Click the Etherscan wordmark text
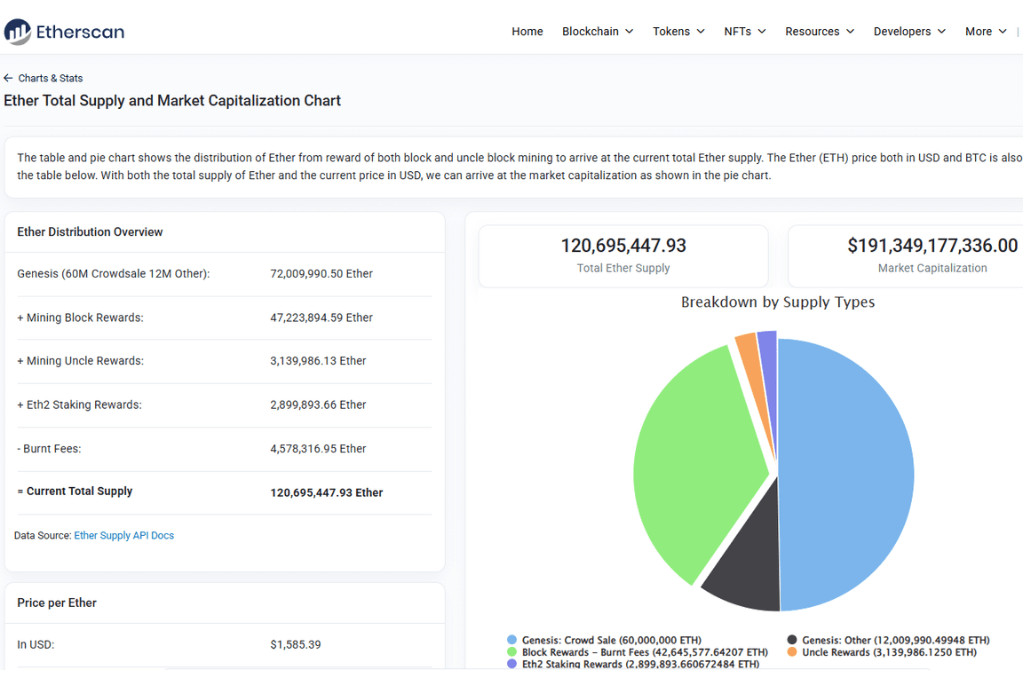This screenshot has width=1024, height=683. [x=80, y=32]
